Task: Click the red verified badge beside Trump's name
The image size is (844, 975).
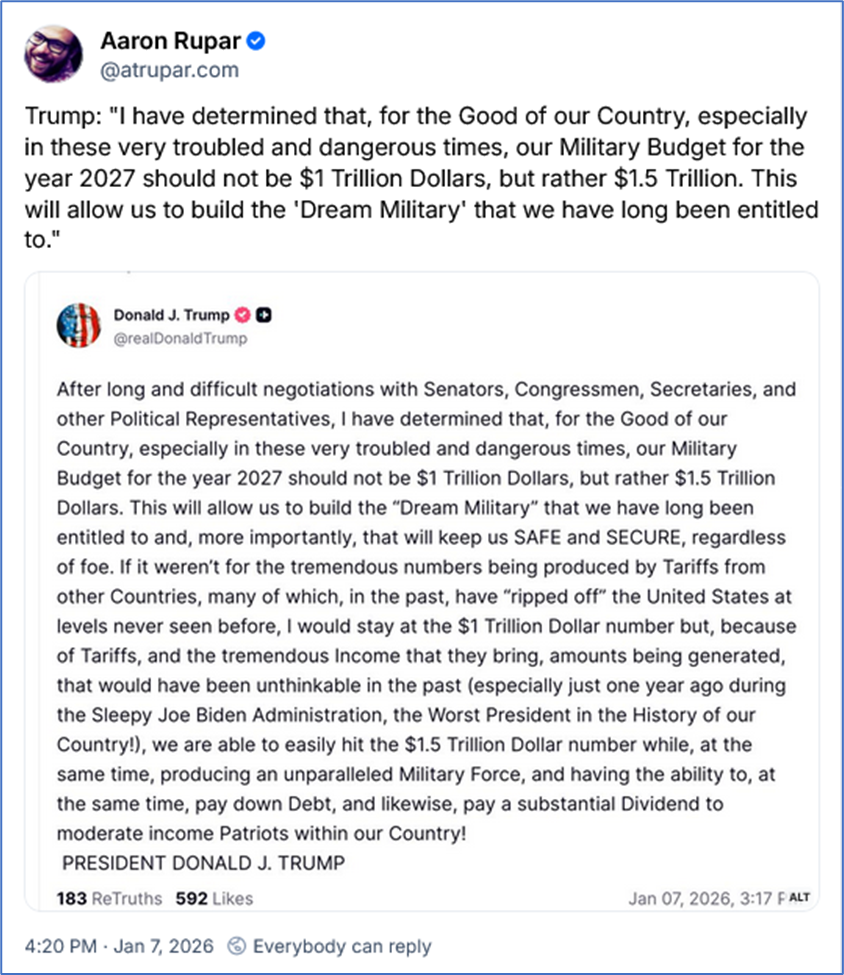Action: [x=241, y=315]
